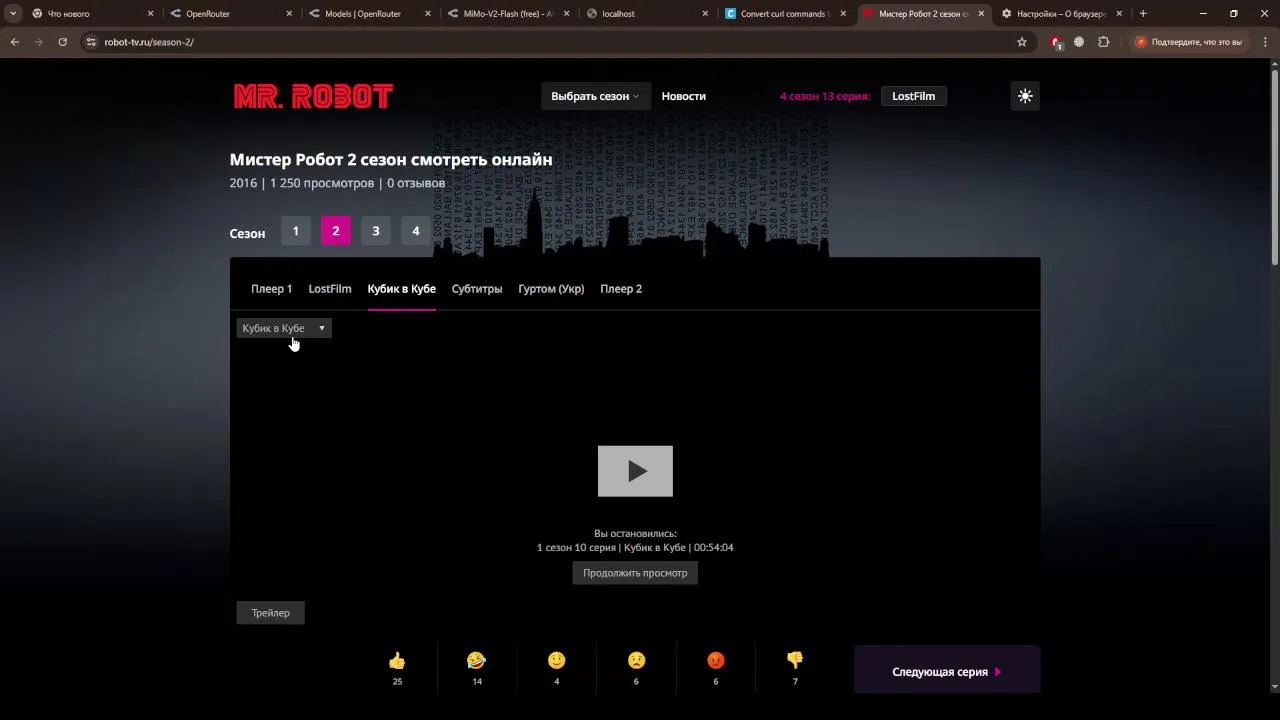The width and height of the screenshot is (1280, 720).
Task: Switch to the Гуртом (Укр) tab
Action: tap(551, 289)
